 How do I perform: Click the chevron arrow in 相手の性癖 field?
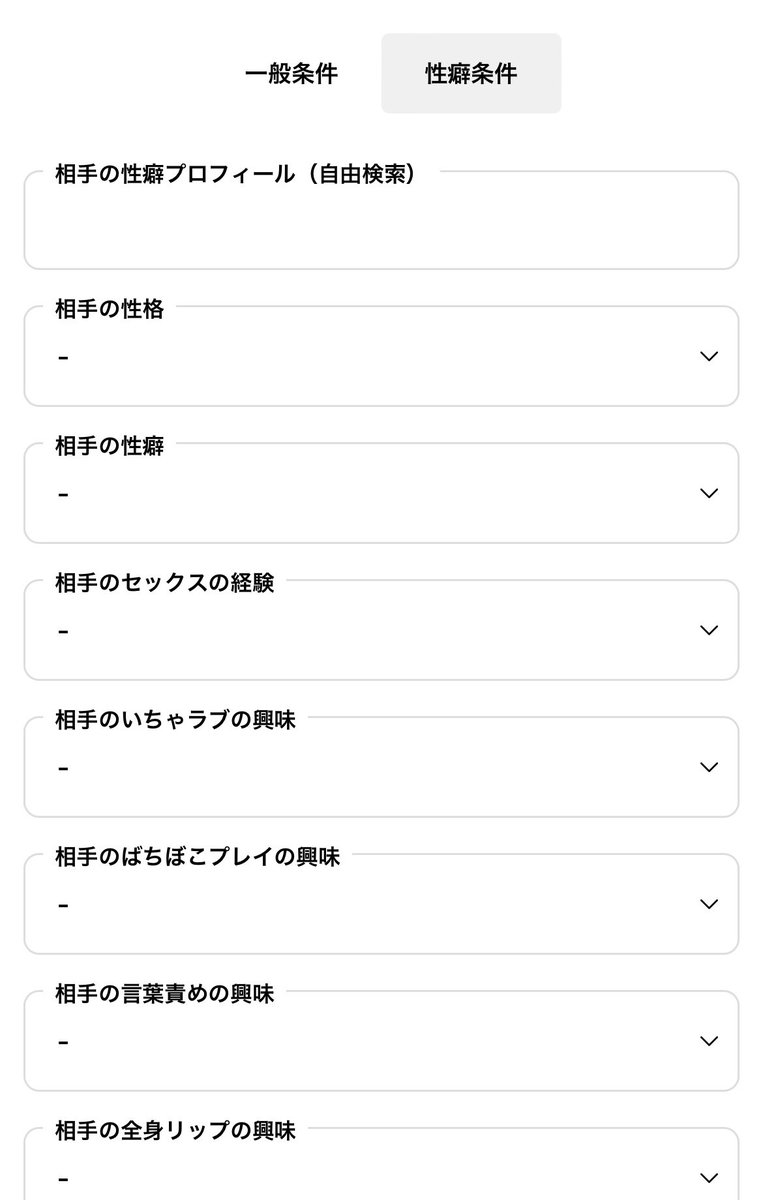[x=709, y=493]
